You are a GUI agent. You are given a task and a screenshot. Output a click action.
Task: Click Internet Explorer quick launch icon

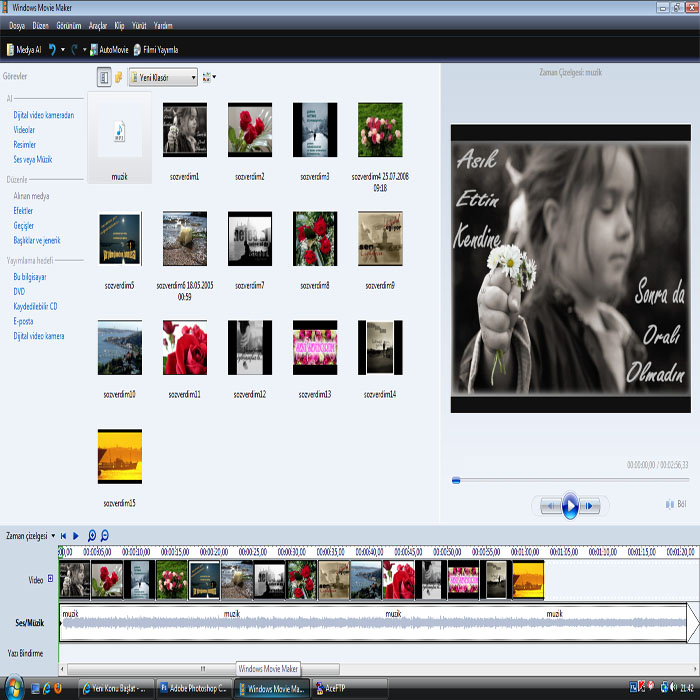click(46, 688)
